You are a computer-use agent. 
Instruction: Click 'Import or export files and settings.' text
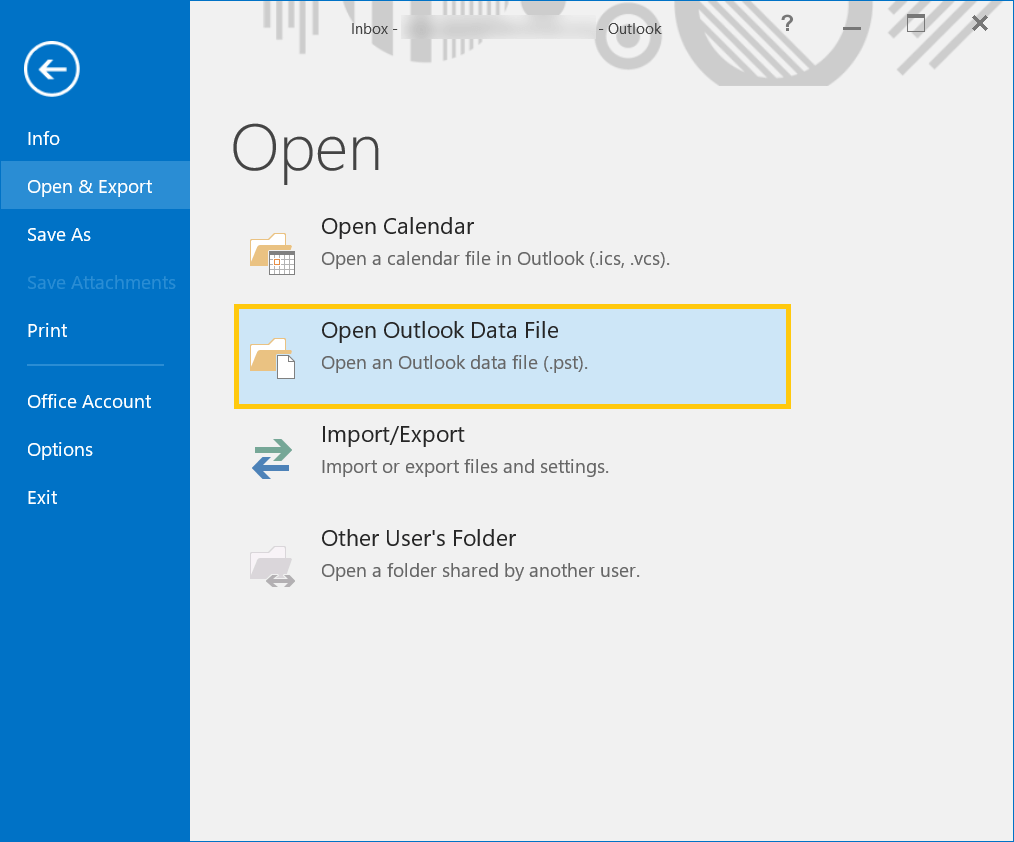point(465,467)
